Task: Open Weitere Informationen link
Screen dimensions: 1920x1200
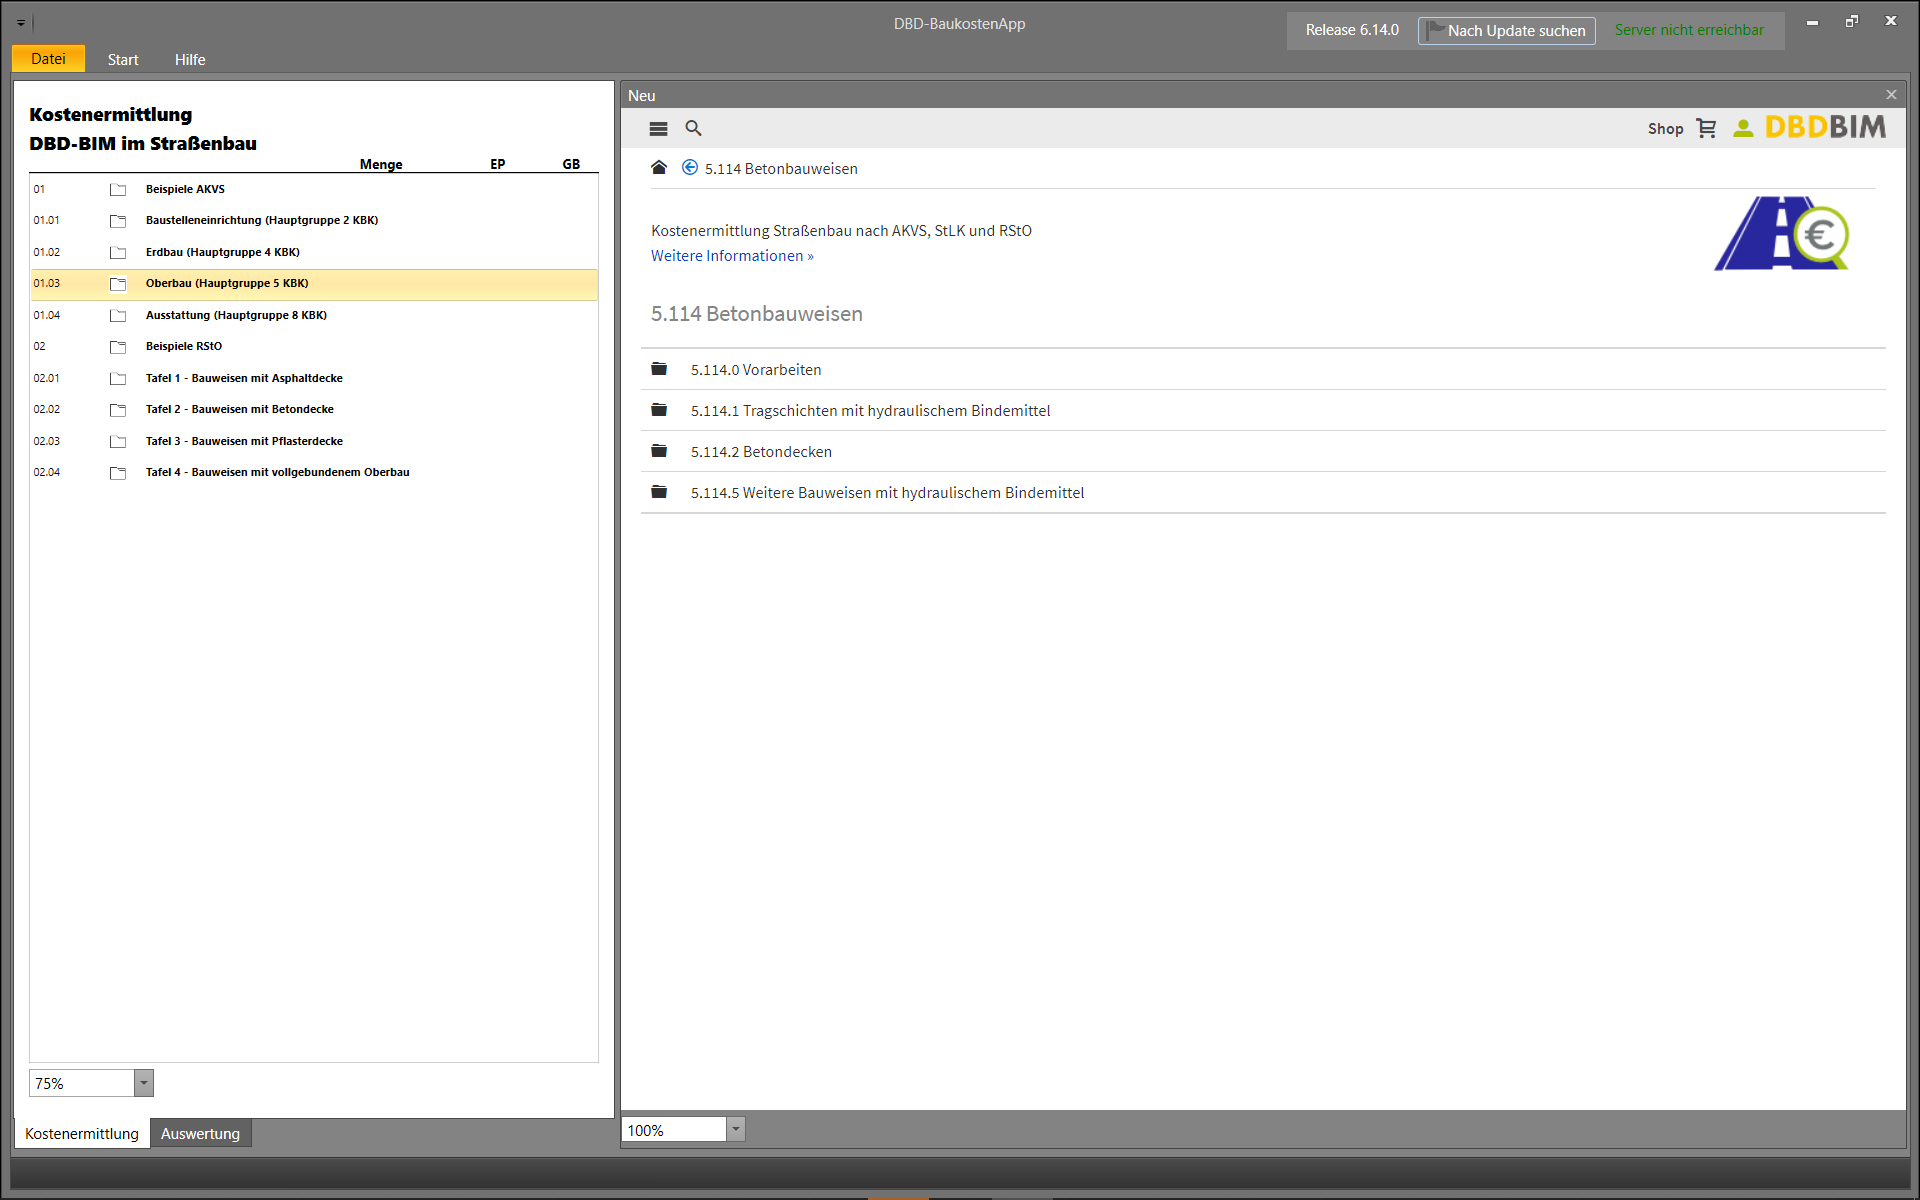Action: pos(732,256)
